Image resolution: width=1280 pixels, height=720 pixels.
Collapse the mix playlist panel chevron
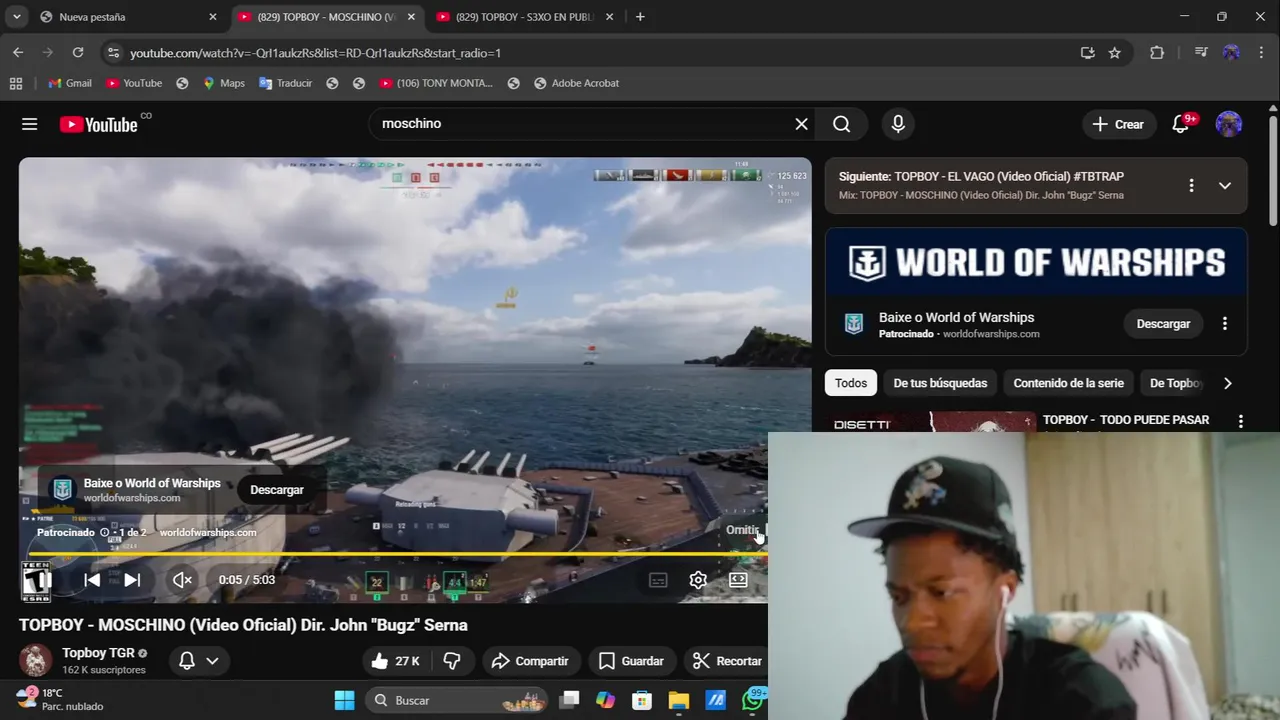pos(1224,185)
